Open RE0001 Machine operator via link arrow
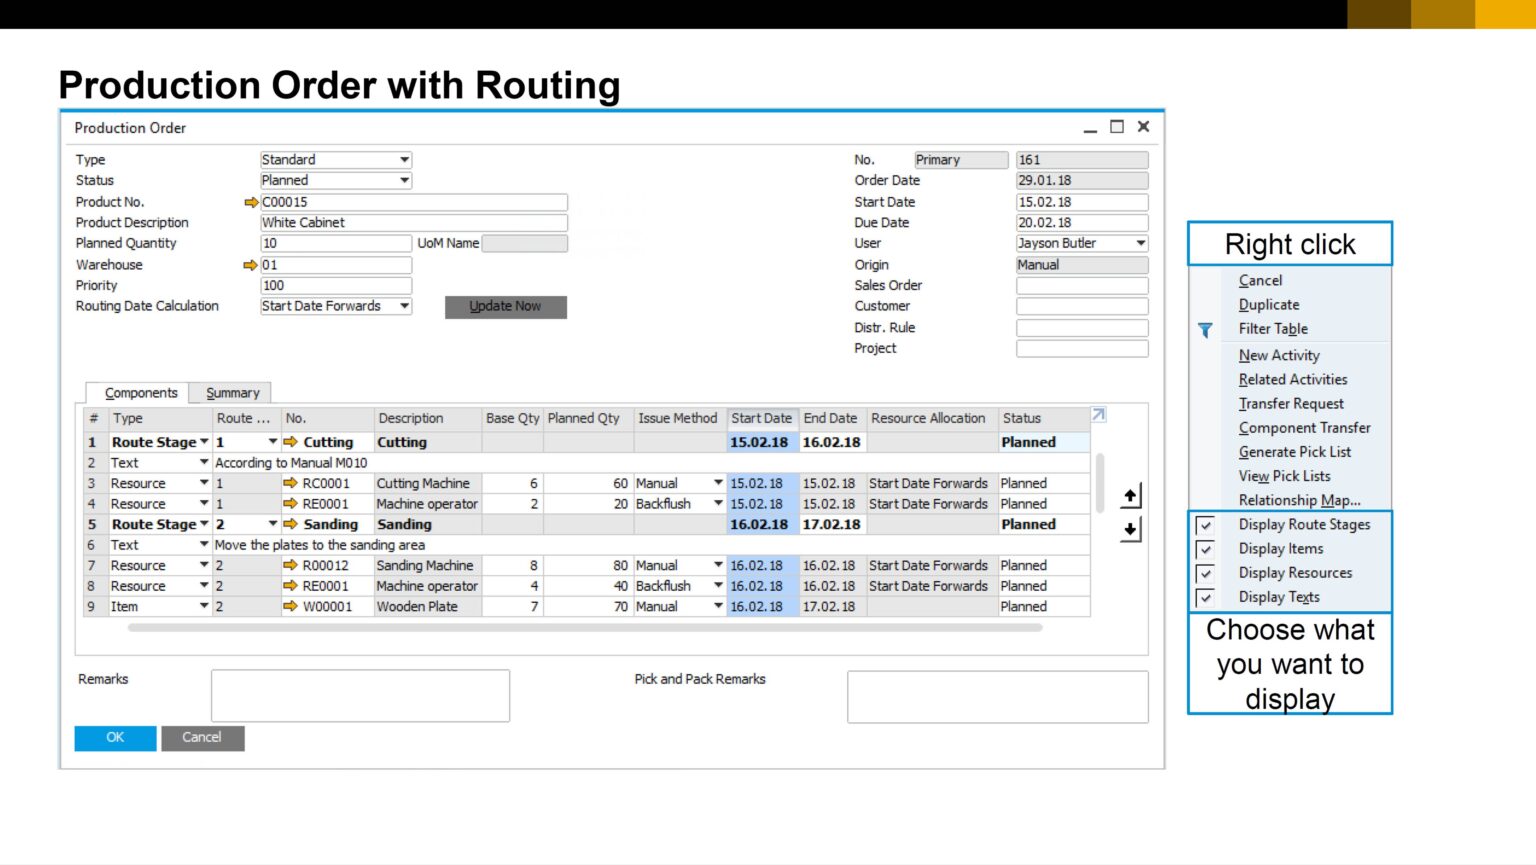The height and width of the screenshot is (865, 1536). coord(291,503)
